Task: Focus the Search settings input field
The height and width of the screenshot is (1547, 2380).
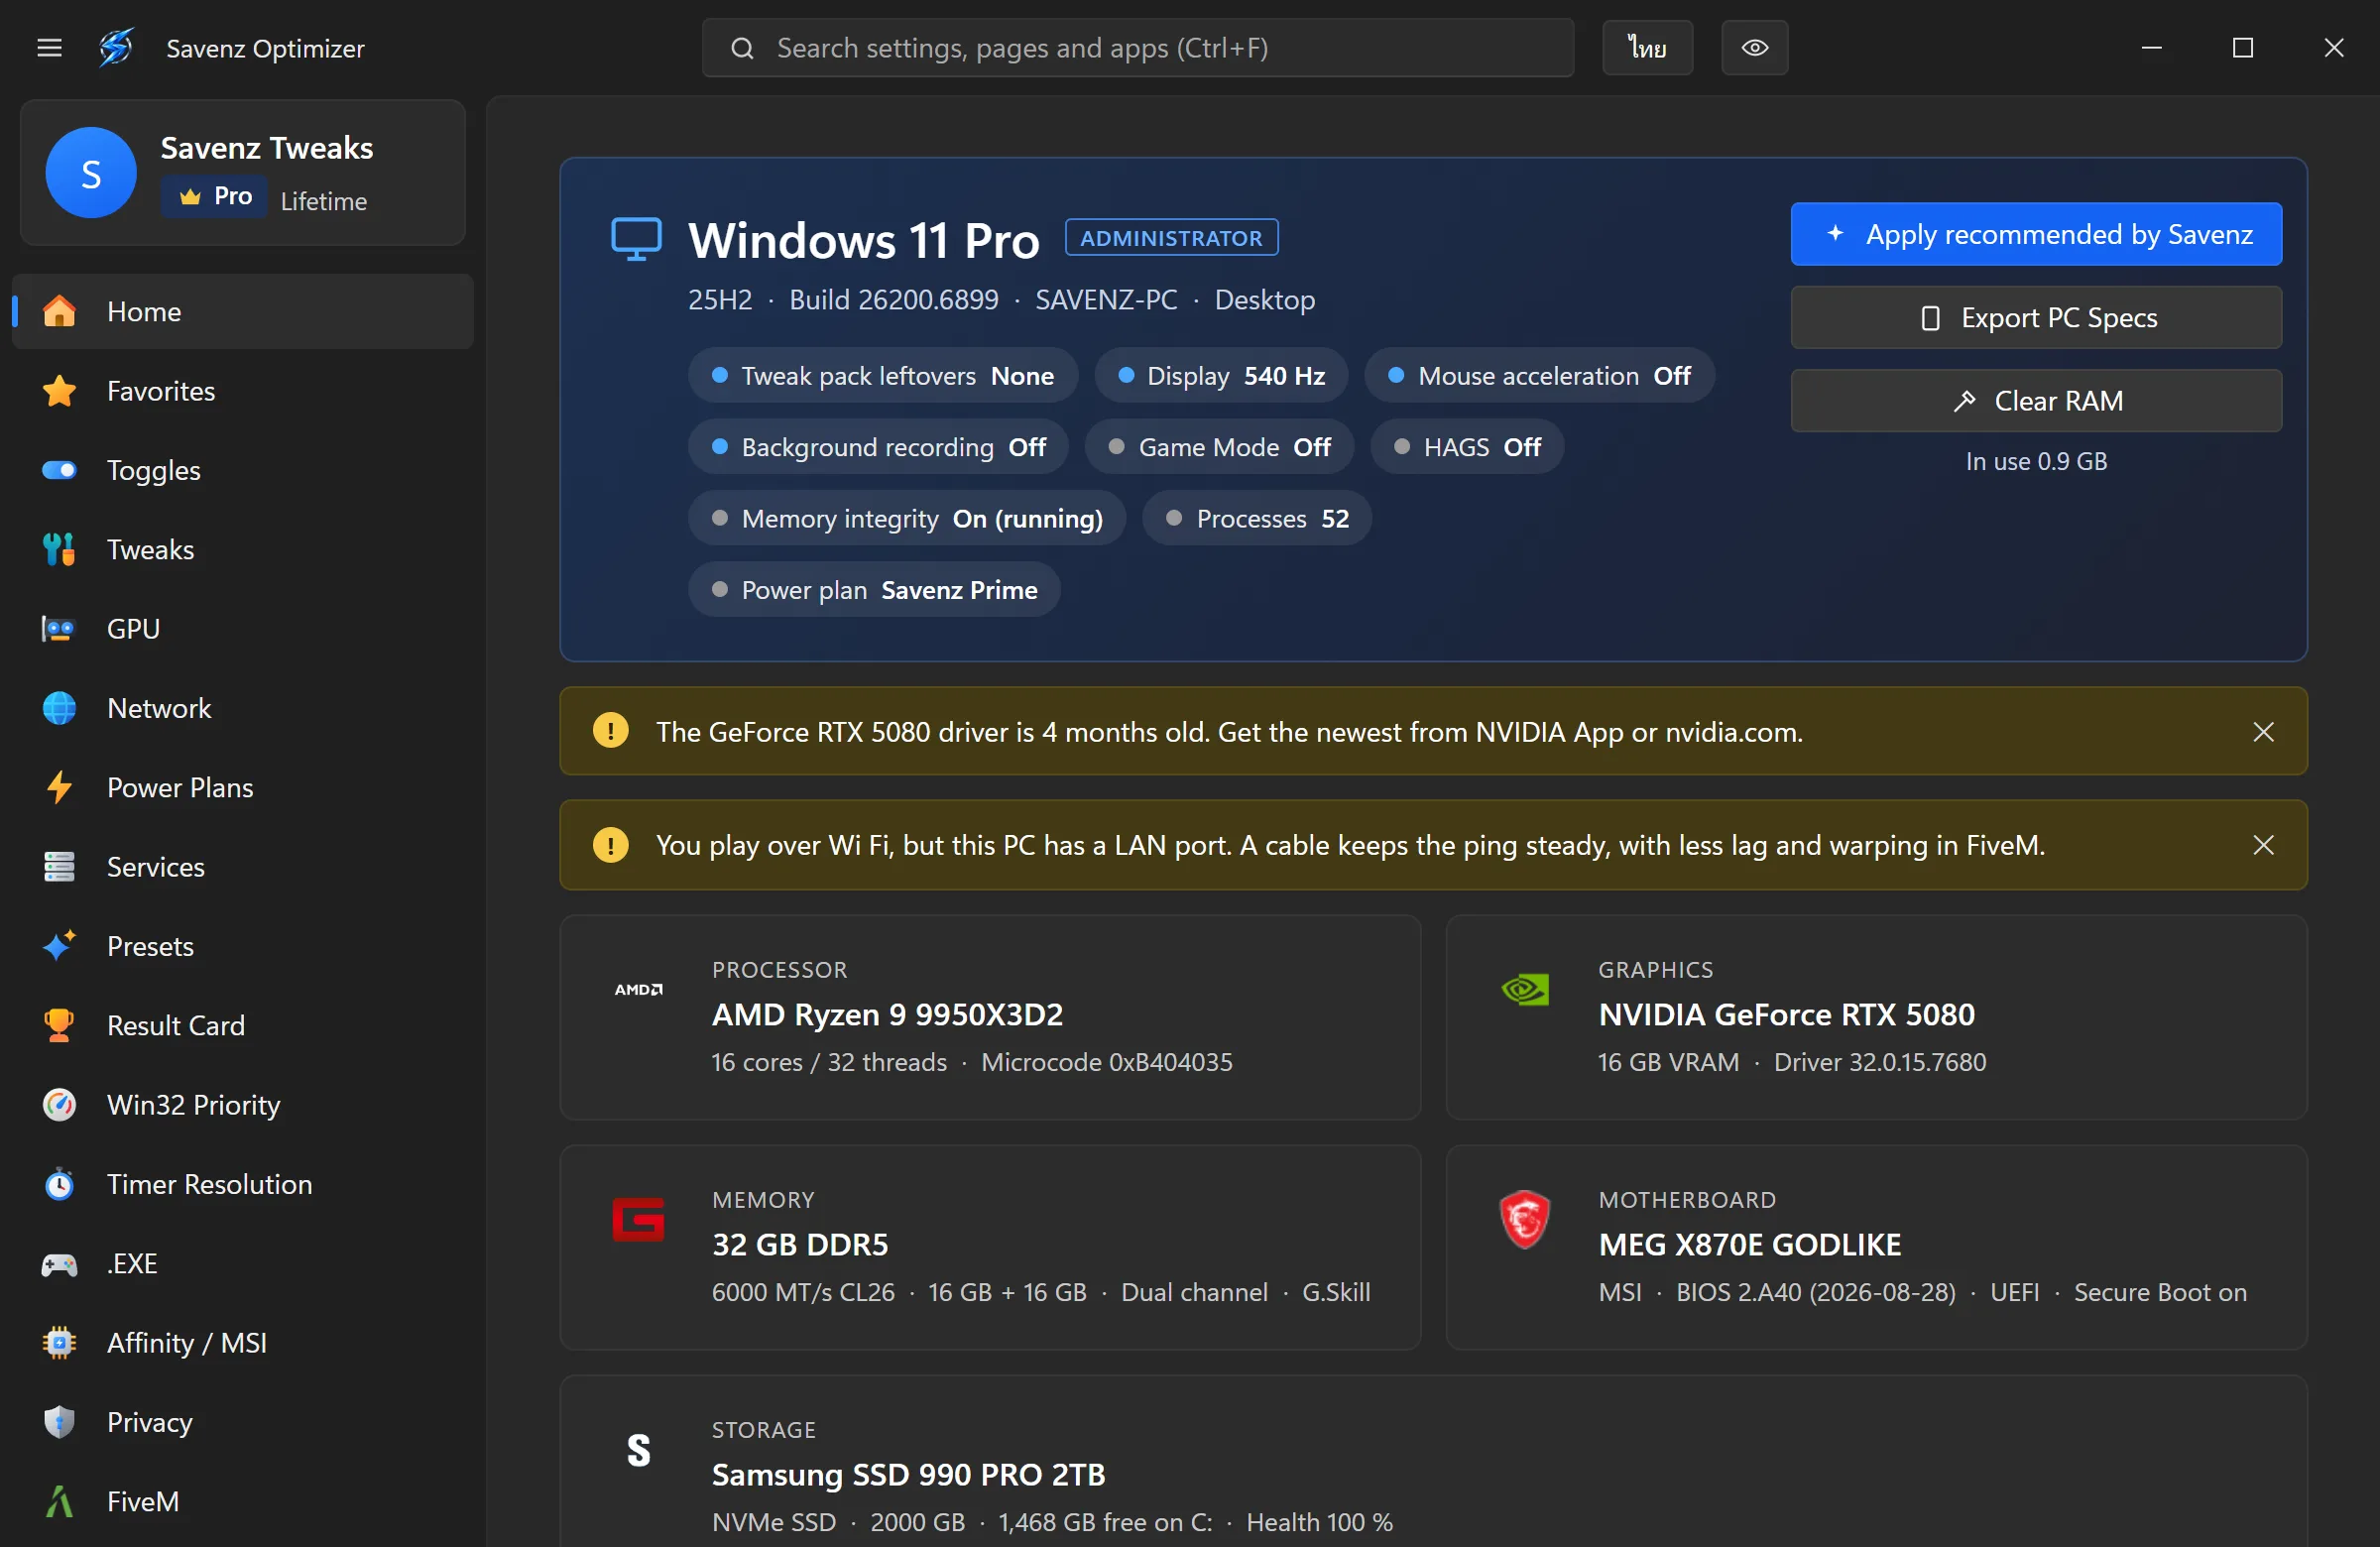Action: pyautogui.click(x=1137, y=47)
